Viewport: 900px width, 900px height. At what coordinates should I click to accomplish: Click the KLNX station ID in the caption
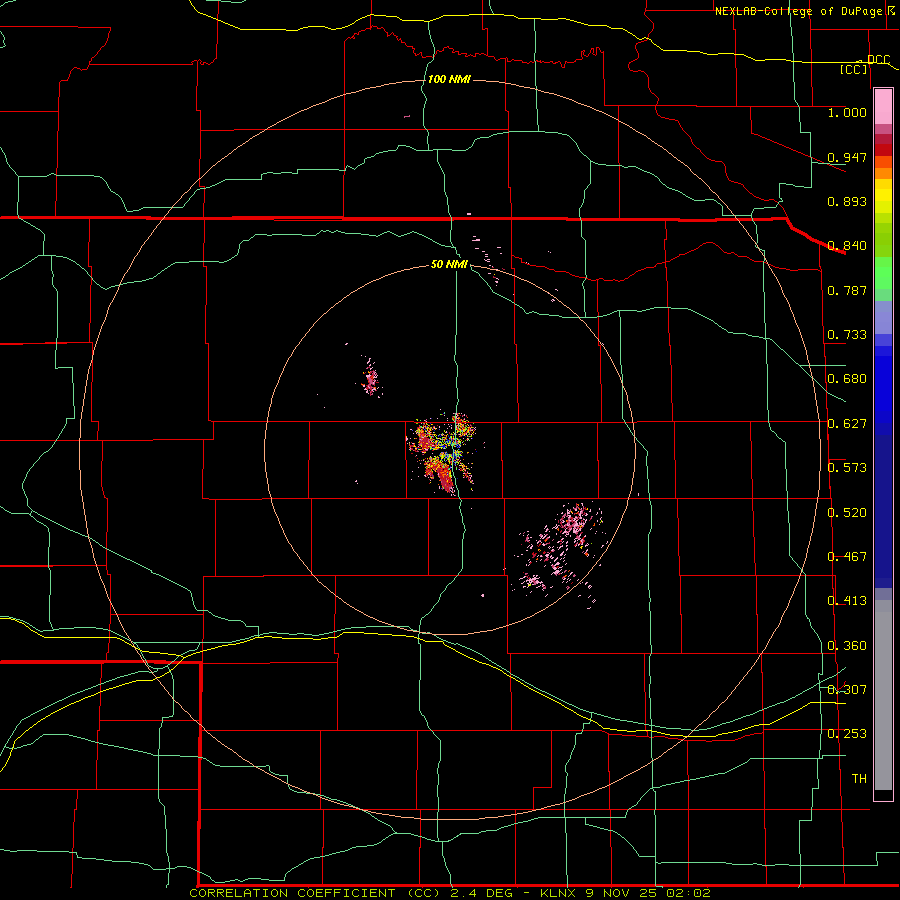click(x=557, y=893)
